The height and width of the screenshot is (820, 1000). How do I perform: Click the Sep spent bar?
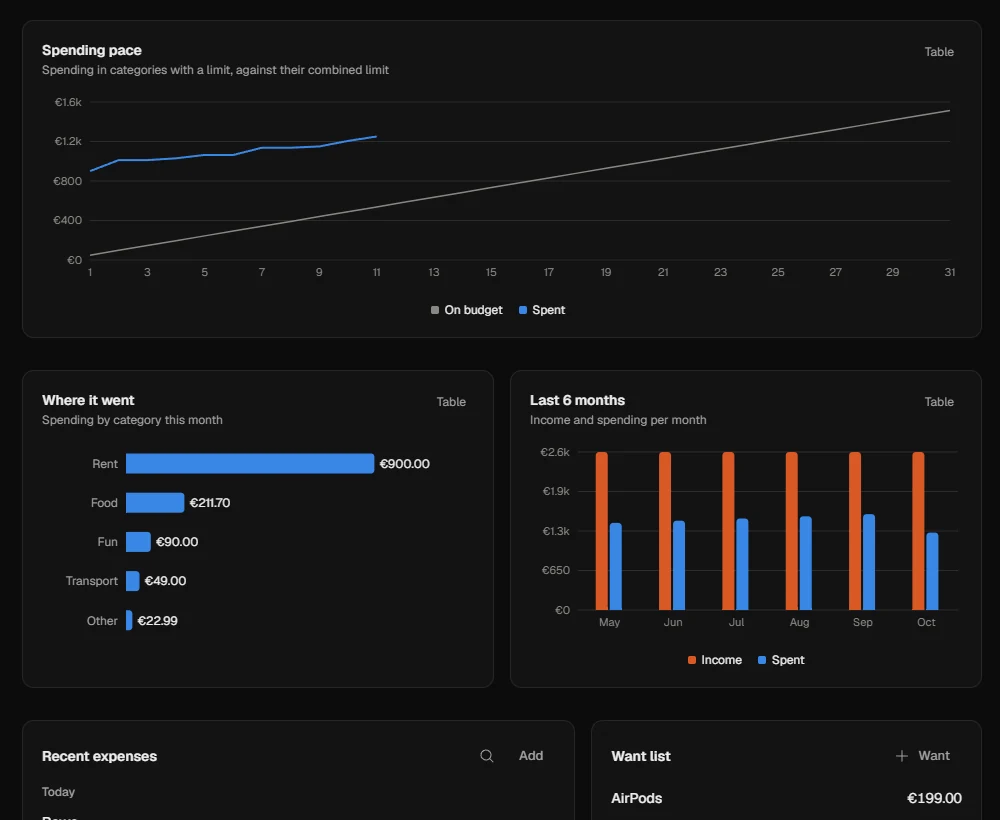tap(869, 562)
